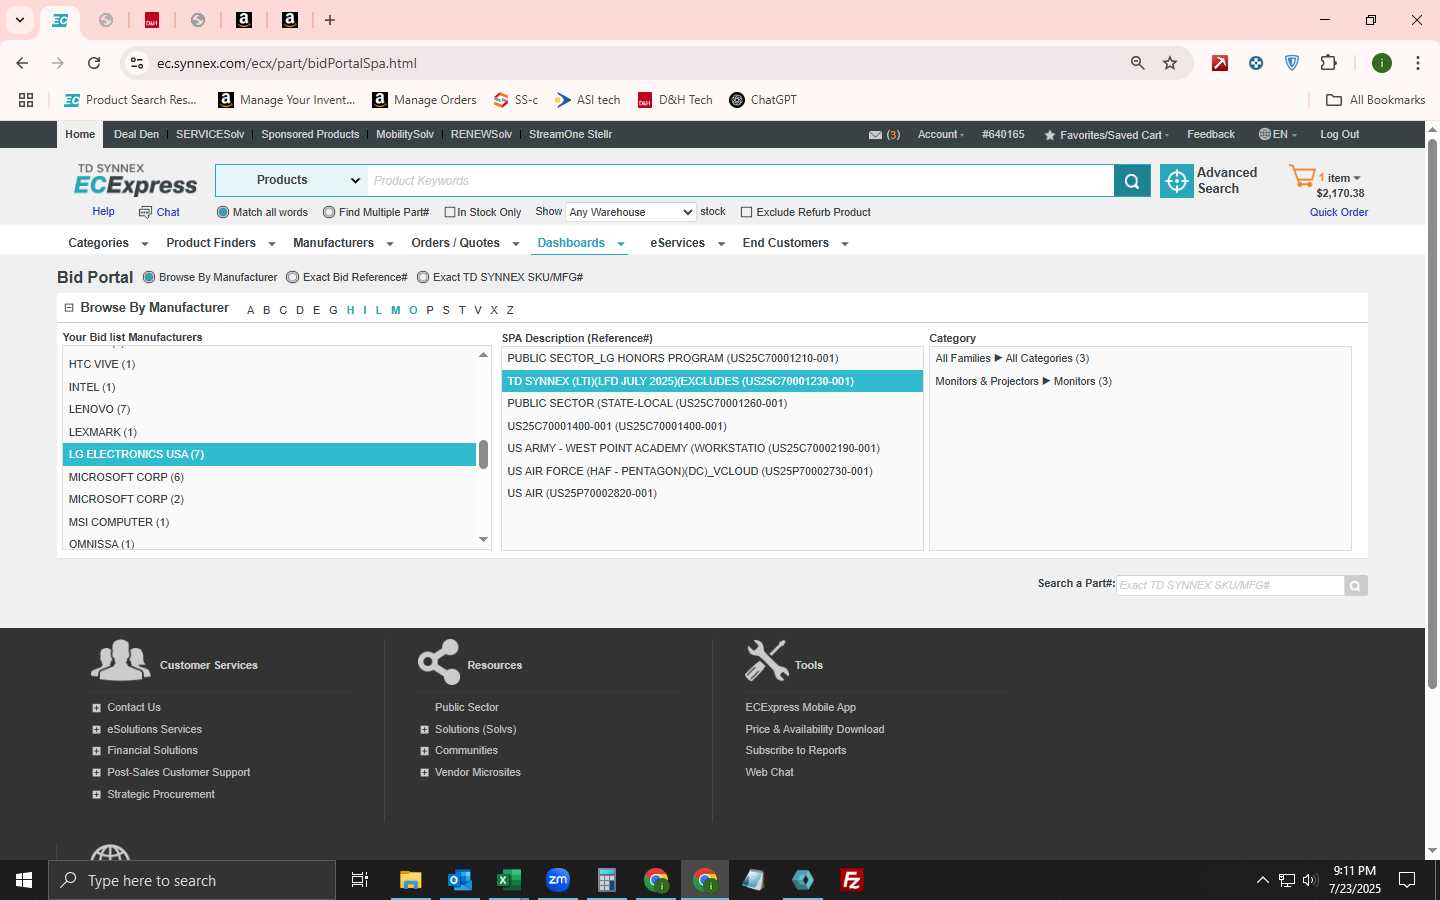Open the shopping cart icon
The image size is (1440, 900).
pos(1302,177)
